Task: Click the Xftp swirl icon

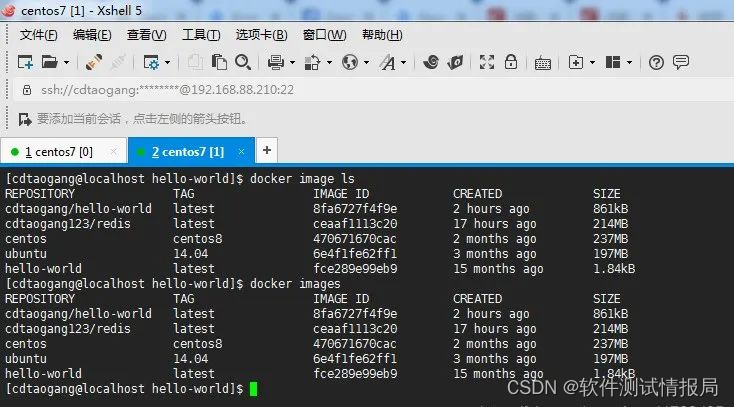Action: (431, 62)
